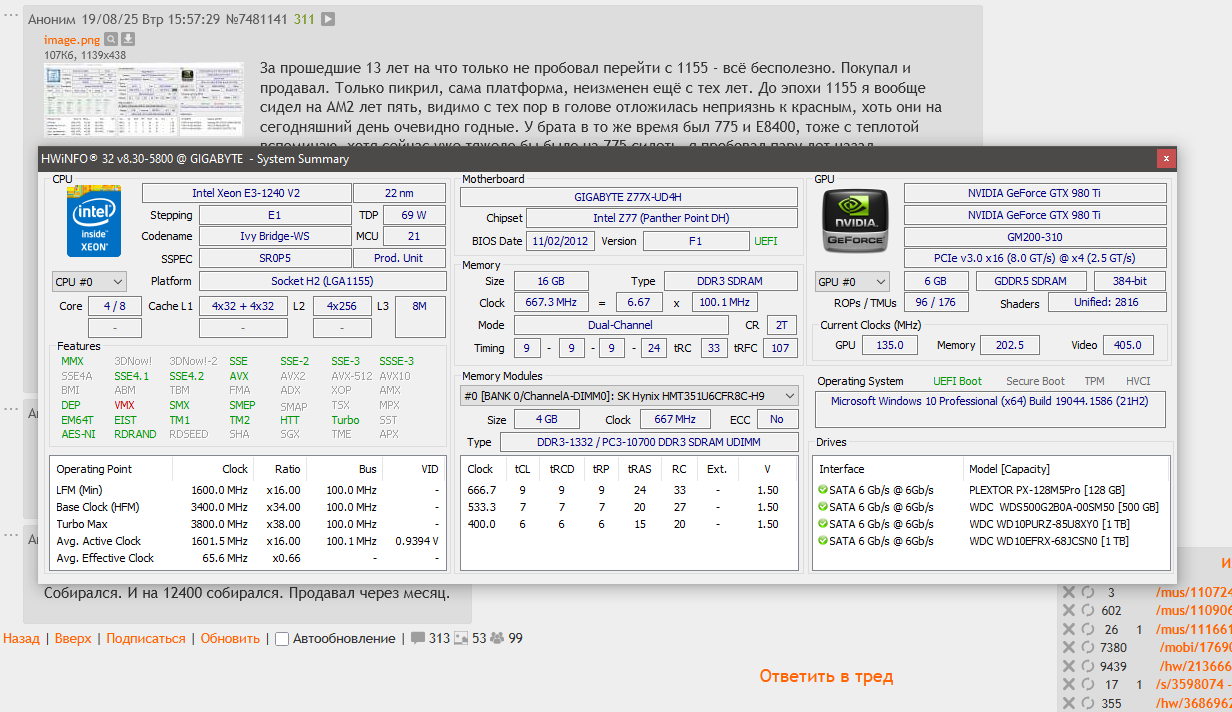Click the NVIDIA GeForce logo in HWiNFO
This screenshot has width=1232, height=712.
click(854, 221)
